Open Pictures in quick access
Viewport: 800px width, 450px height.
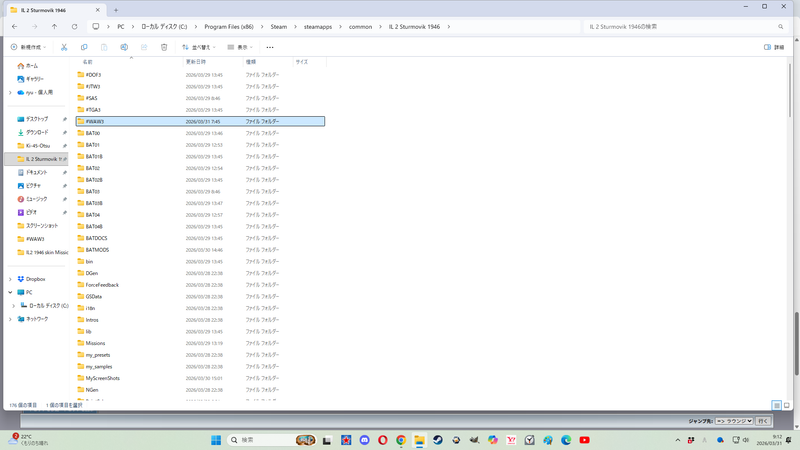(x=33, y=186)
